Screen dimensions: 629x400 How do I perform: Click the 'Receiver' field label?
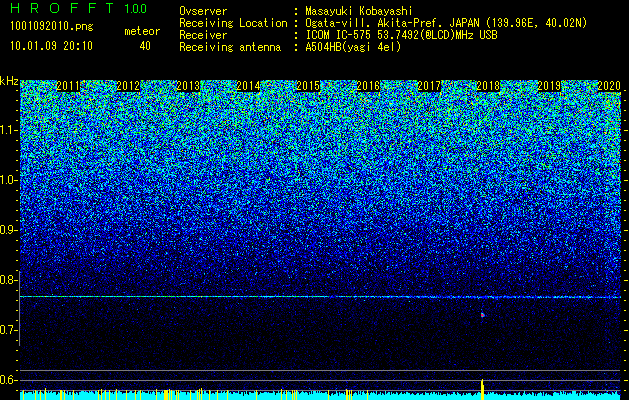[x=203, y=35]
